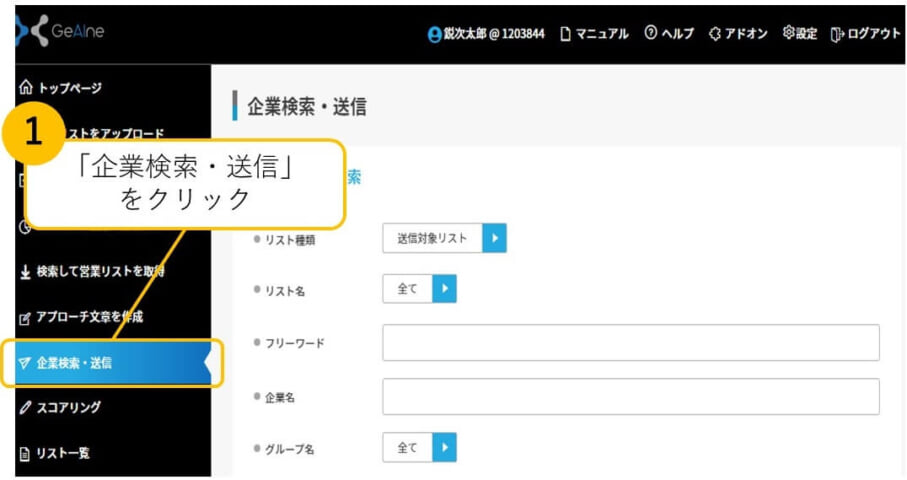Click the paper plane icon beside 企業検索・送信
The image size is (907, 480).
coord(24,363)
